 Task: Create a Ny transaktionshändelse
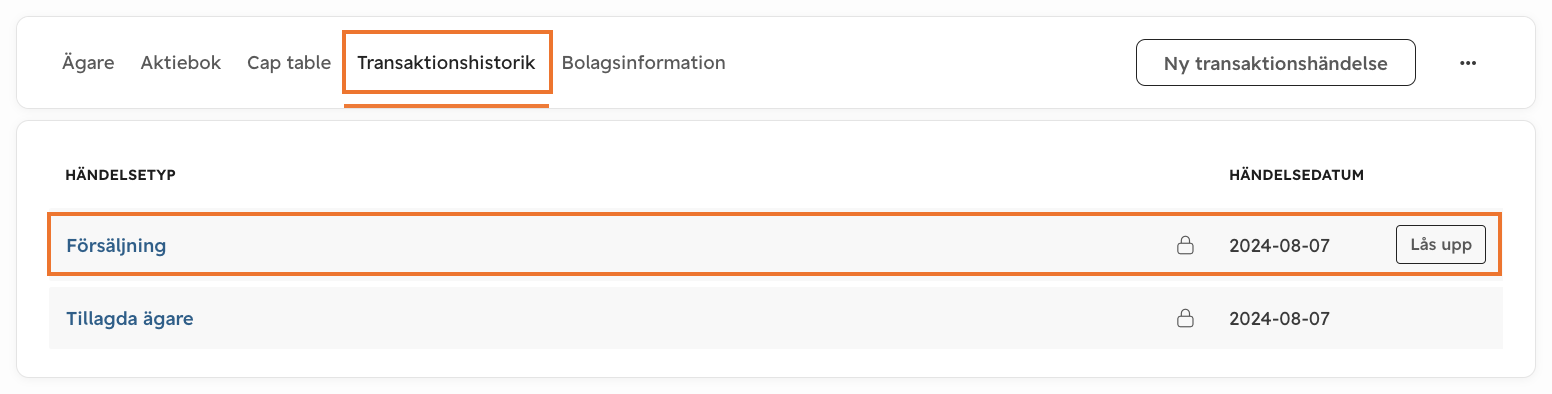1275,63
